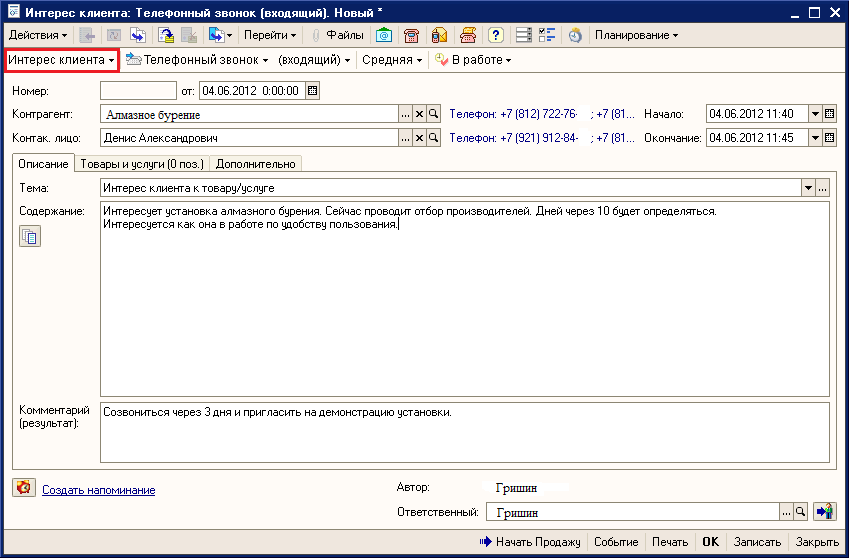849x558 pixels.
Task: Click the Контрагент field Алмазное бурение
Action: [x=250, y=114]
